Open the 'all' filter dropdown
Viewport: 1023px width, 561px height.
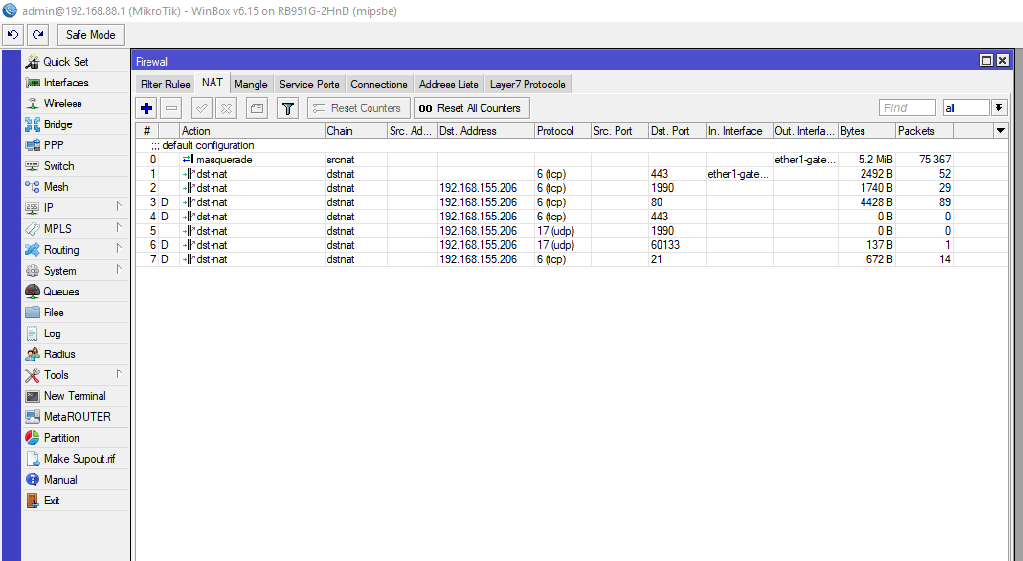[999, 108]
